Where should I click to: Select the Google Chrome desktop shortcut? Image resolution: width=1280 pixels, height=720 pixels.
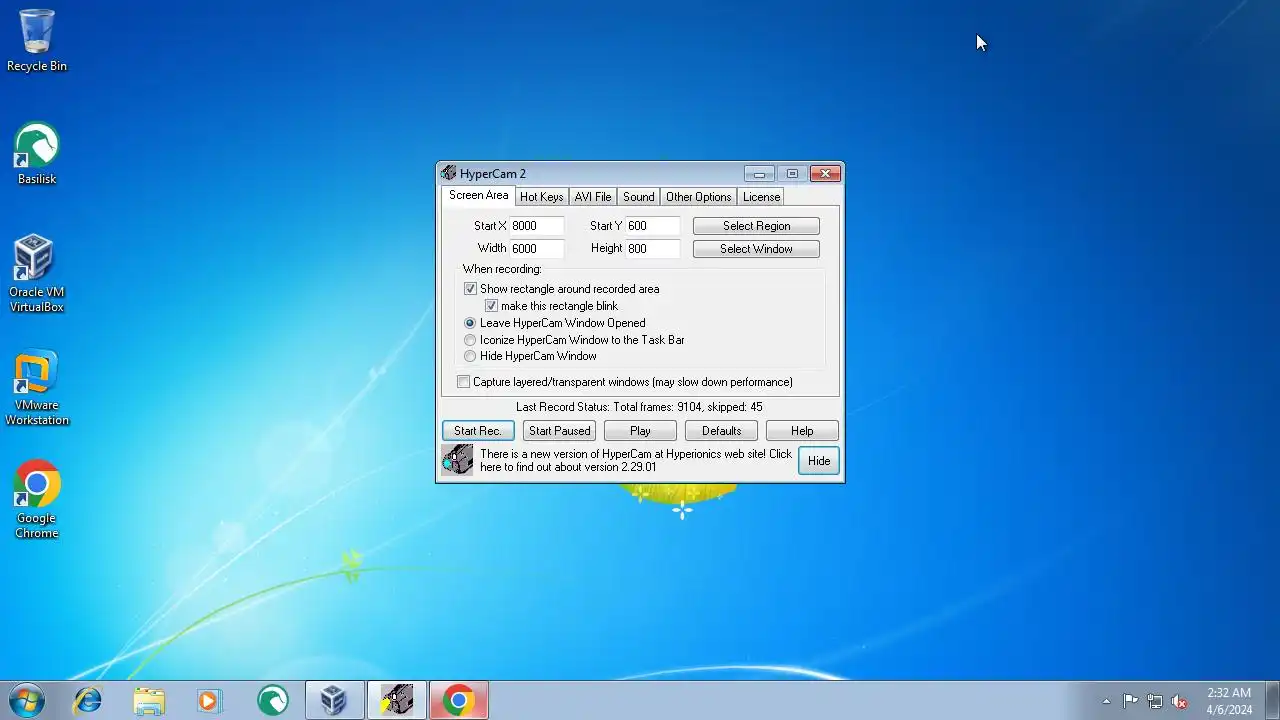(x=37, y=499)
